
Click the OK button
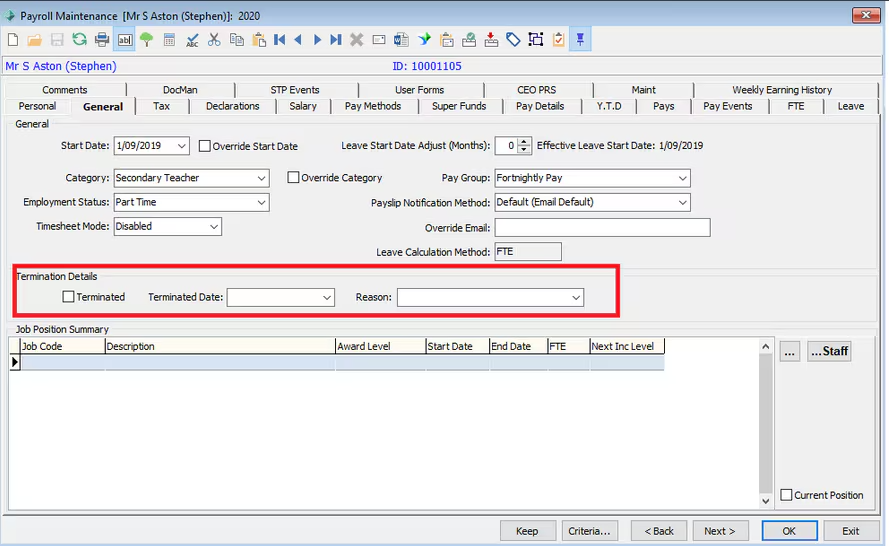789,531
